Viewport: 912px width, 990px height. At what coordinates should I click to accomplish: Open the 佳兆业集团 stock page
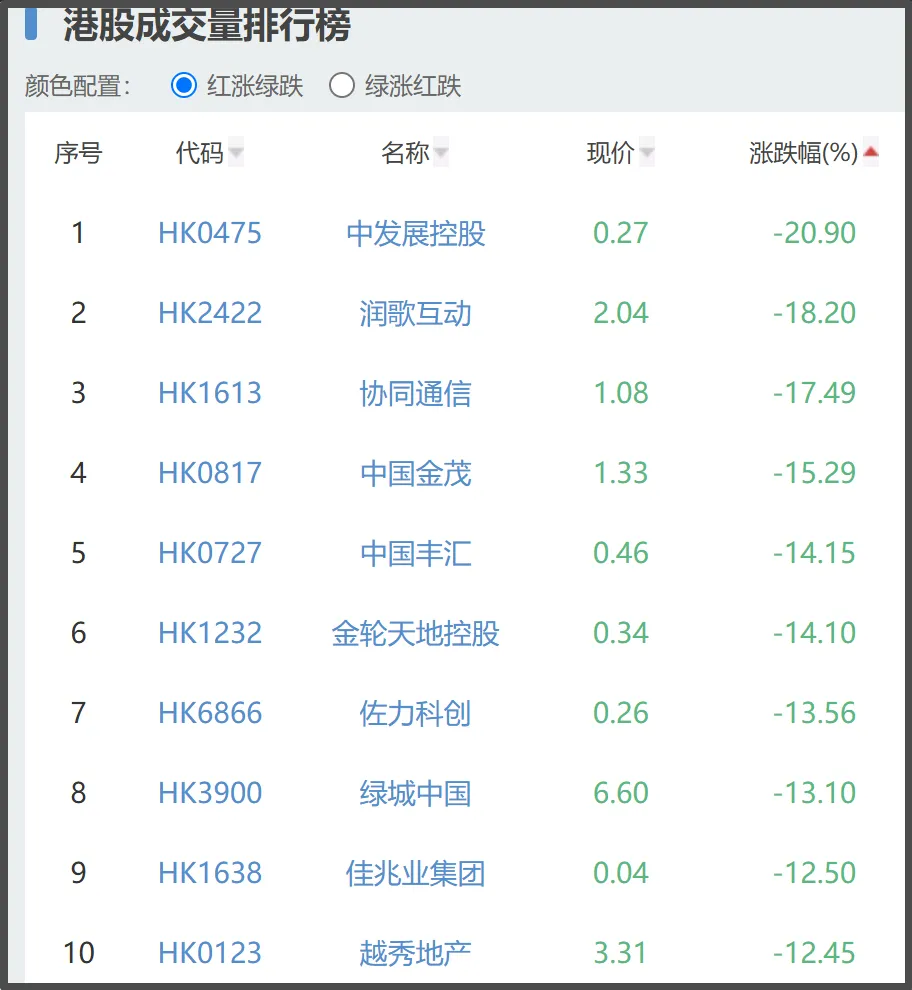click(416, 874)
